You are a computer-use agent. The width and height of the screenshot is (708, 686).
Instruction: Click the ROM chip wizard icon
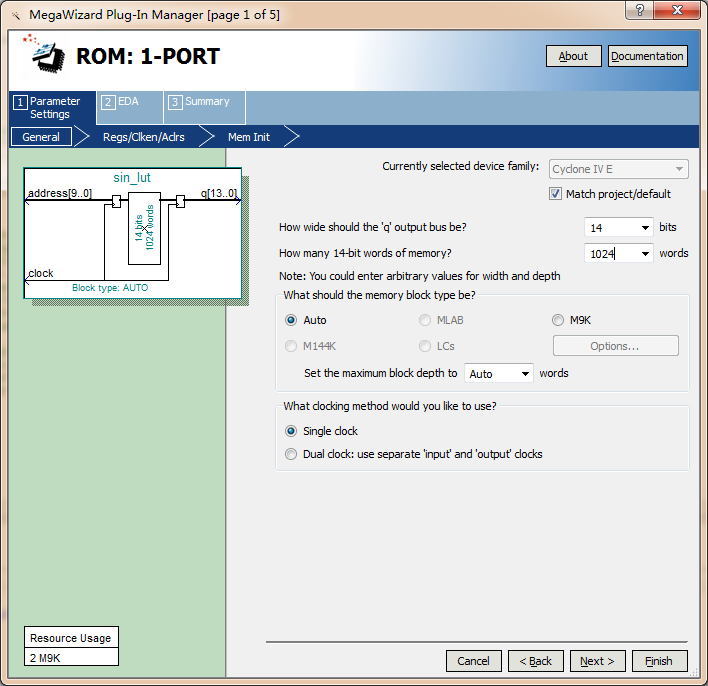coord(45,54)
